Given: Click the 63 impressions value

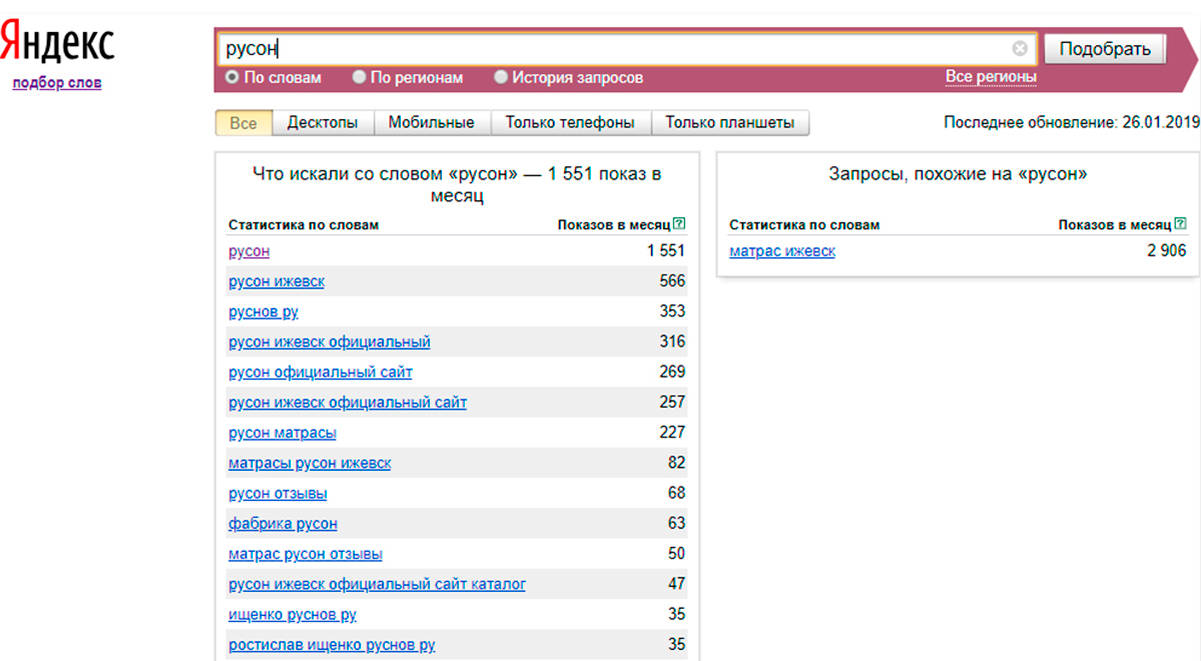Looking at the screenshot, I should point(677,523).
